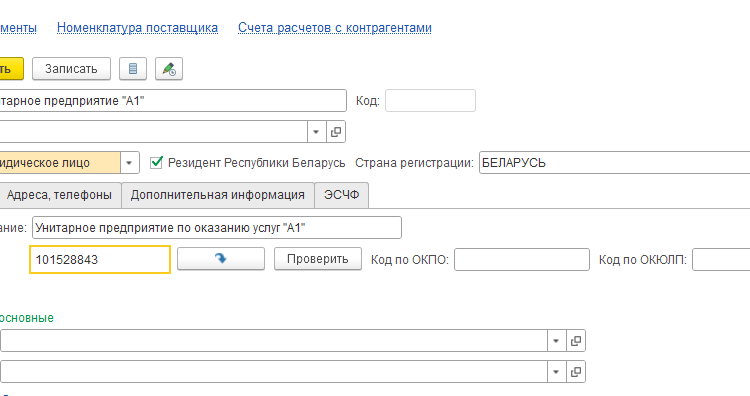Click the name field ending with предприятие "А1"
The image size is (750, 396).
173,100
